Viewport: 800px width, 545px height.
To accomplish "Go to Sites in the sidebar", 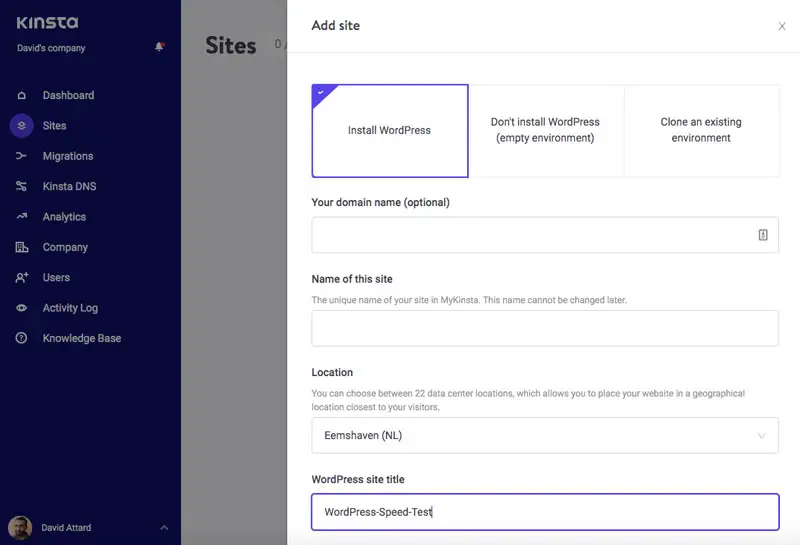I will tap(55, 126).
